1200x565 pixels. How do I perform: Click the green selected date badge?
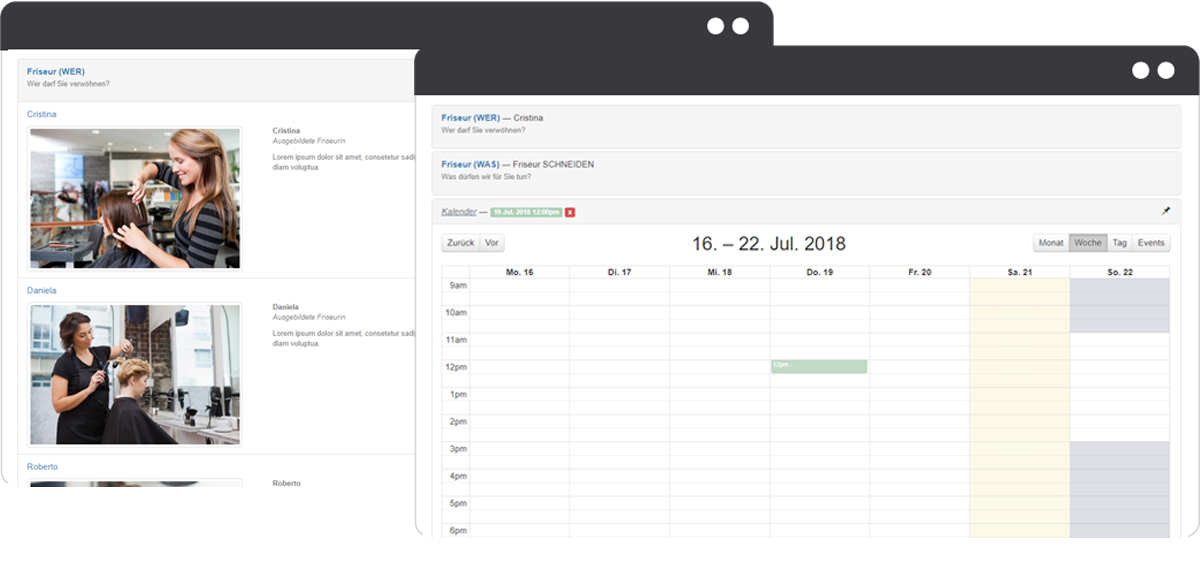tap(526, 212)
